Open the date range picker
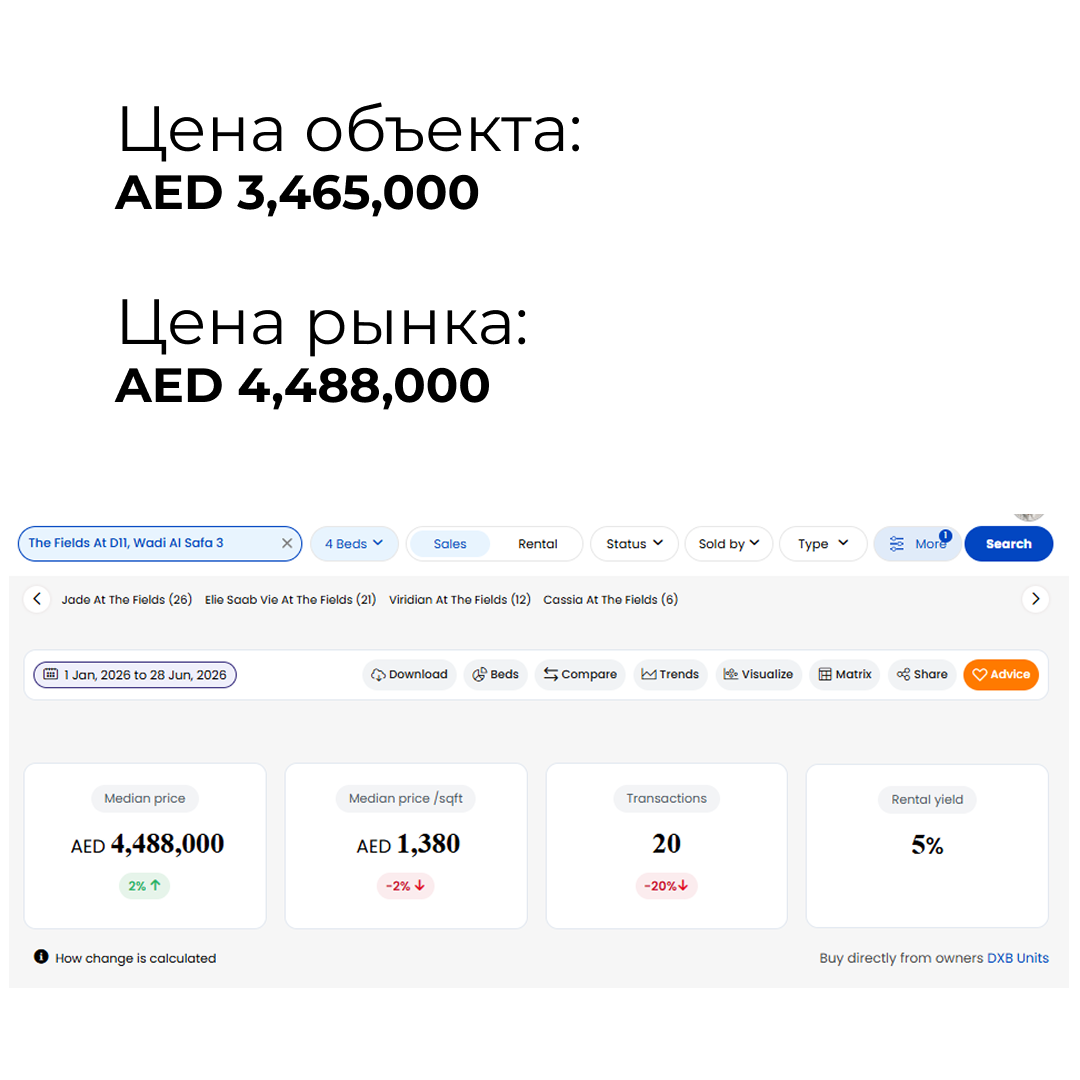1080x1080 pixels. coord(135,674)
